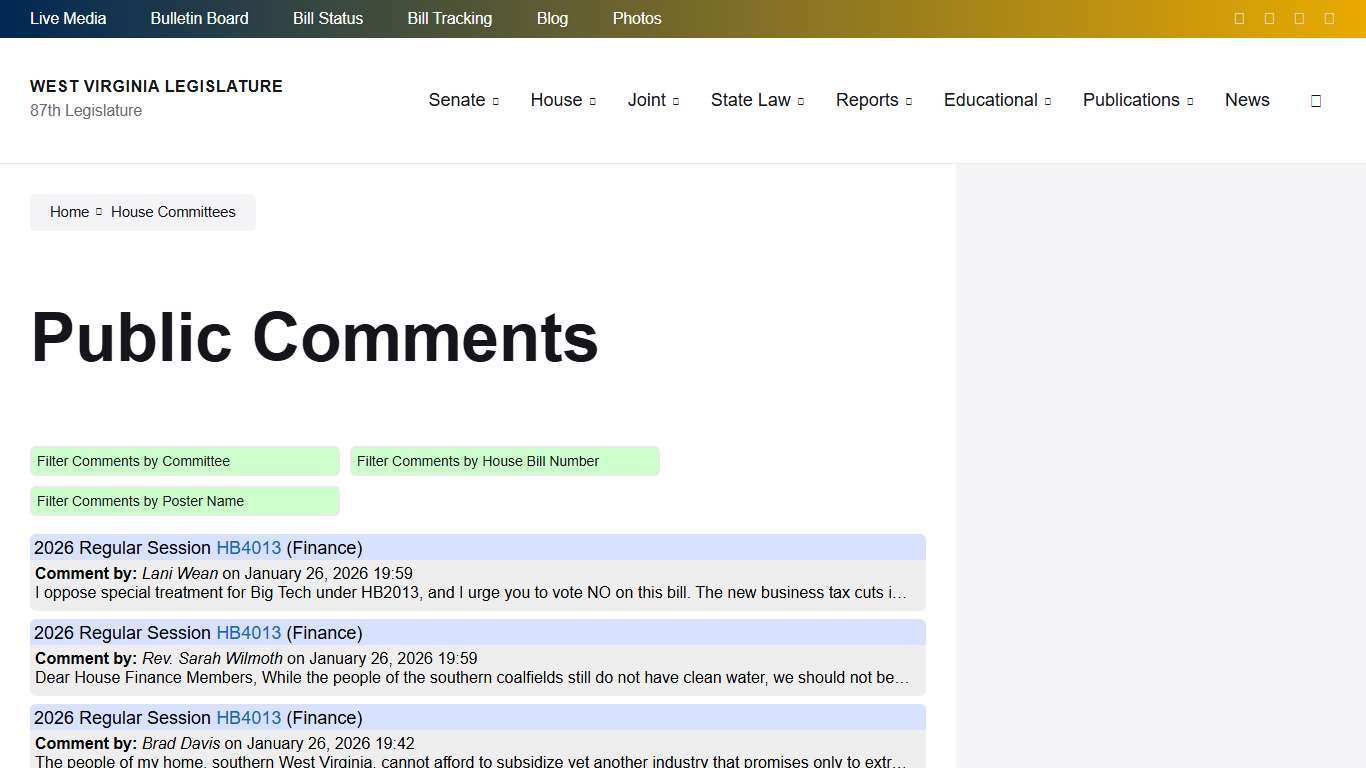Click the fourth social media icon in top bar
Screen dimensions: 1366x768
pyautogui.click(x=1329, y=18)
